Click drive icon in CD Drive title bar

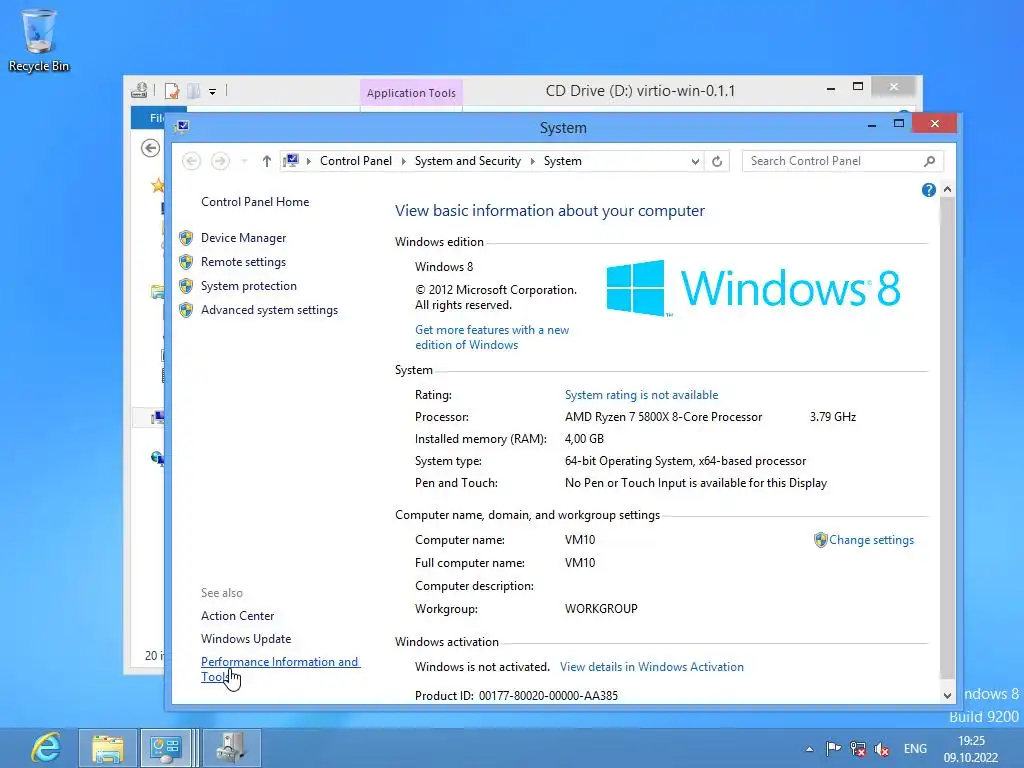(139, 91)
